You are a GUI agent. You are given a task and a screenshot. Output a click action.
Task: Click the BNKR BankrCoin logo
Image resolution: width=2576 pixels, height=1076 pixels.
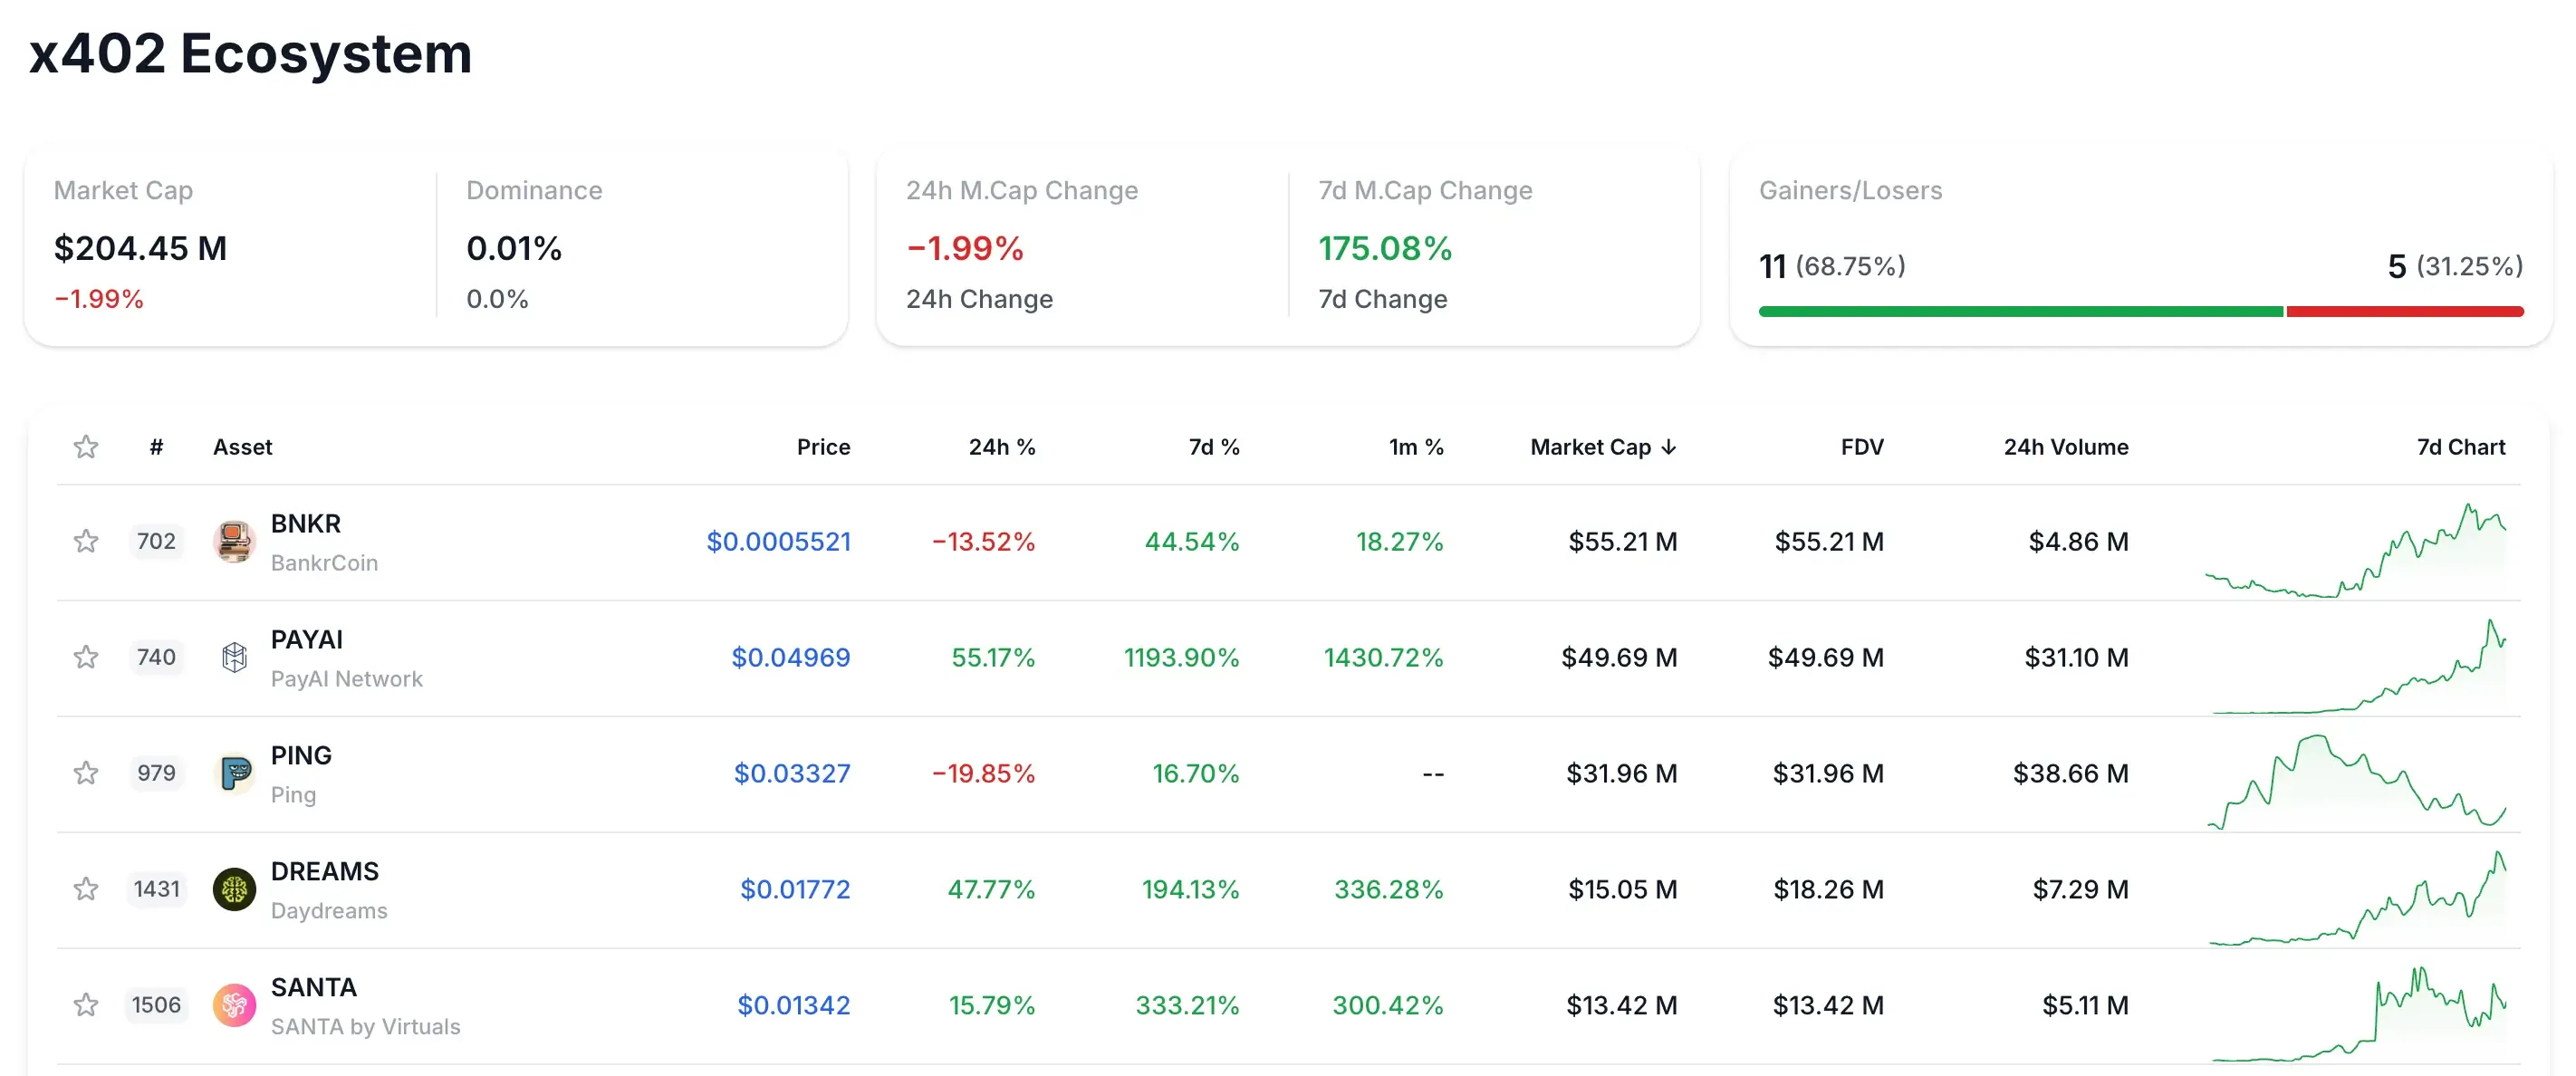(234, 541)
